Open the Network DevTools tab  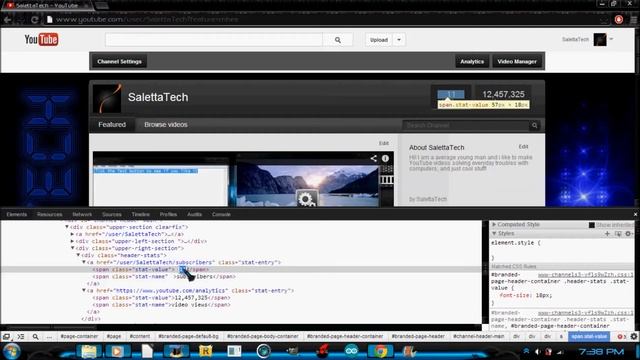pyautogui.click(x=82, y=214)
